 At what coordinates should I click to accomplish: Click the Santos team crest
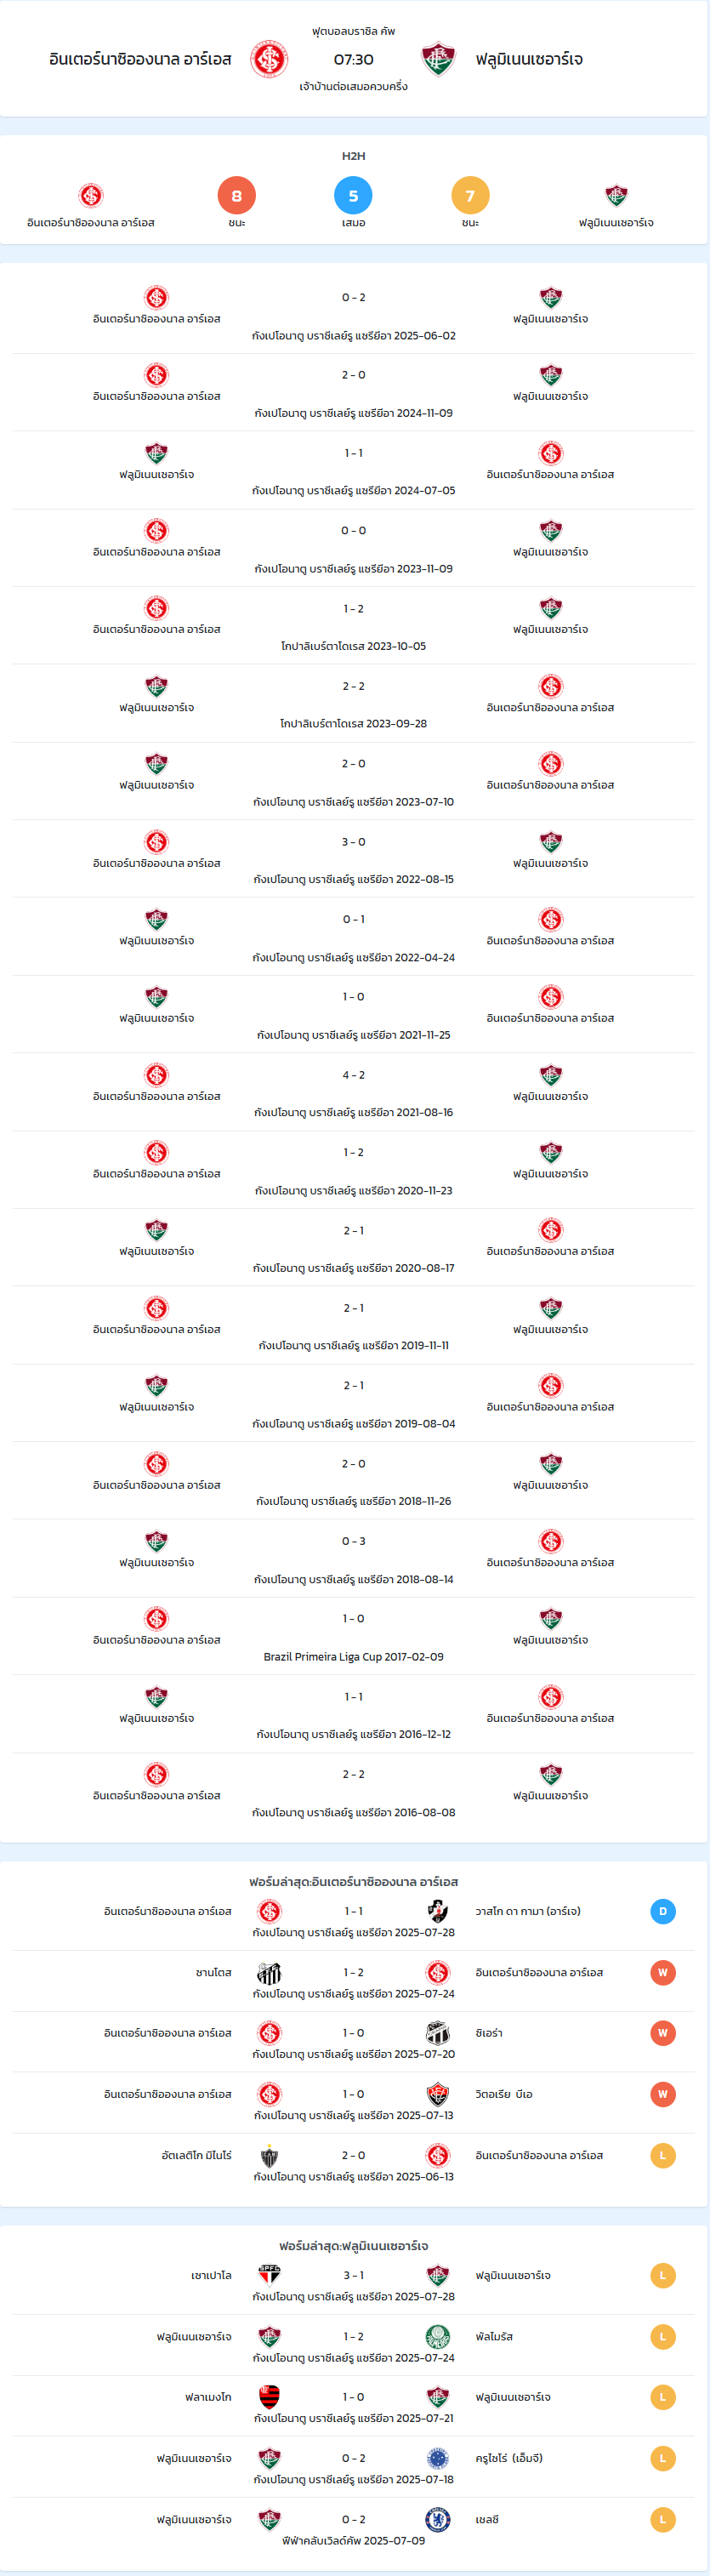269,1973
